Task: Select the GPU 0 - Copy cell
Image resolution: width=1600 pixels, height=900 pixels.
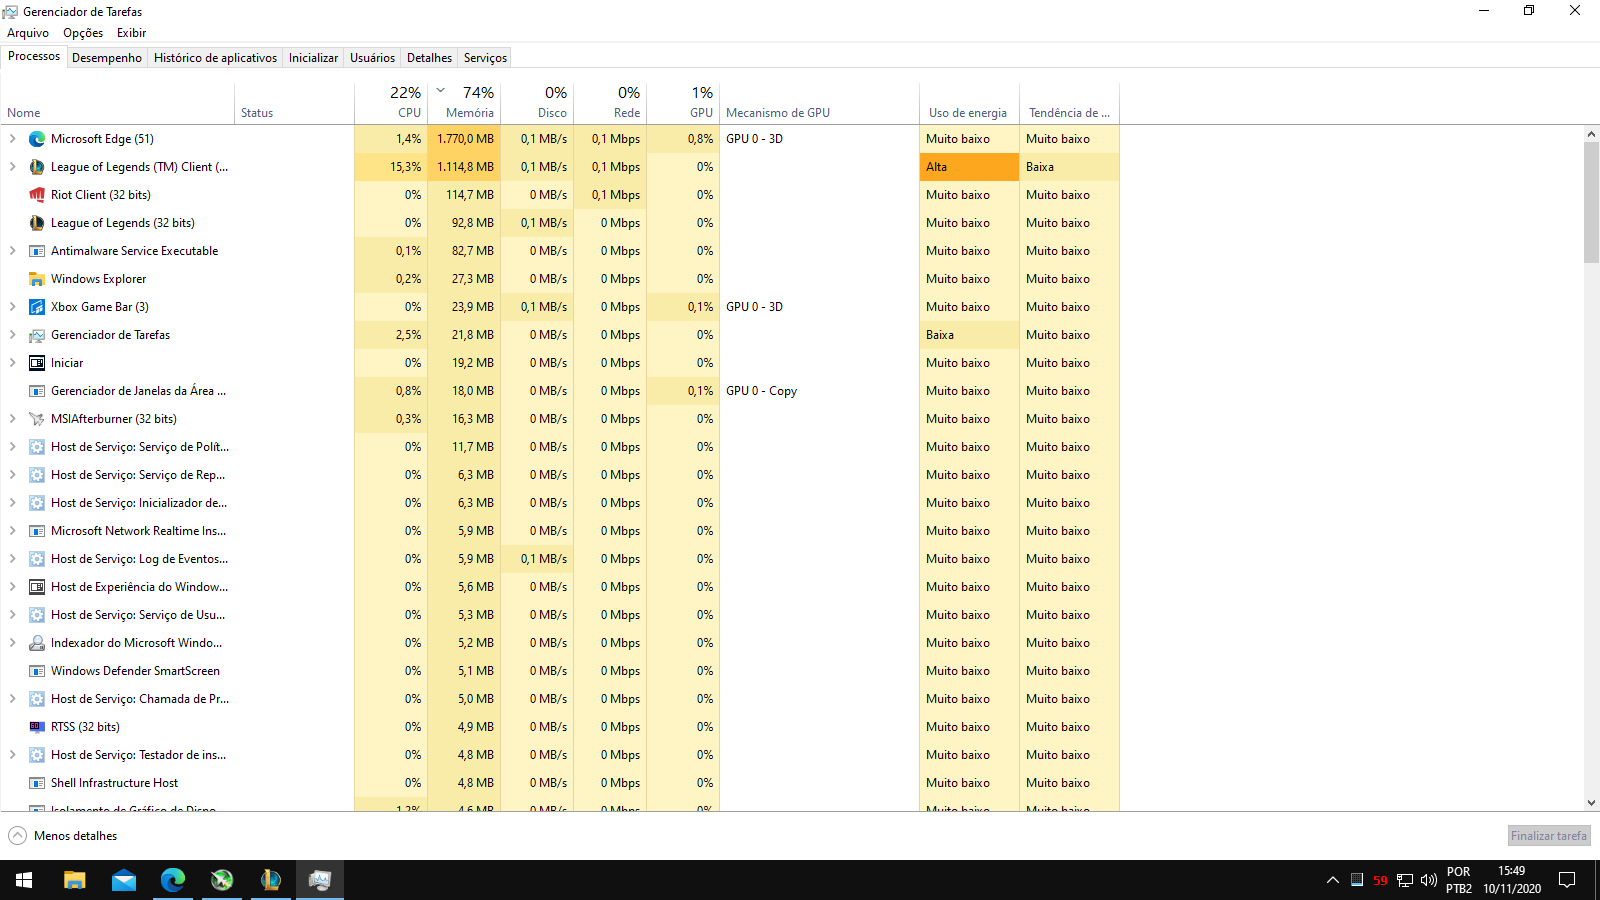Action: coord(819,391)
